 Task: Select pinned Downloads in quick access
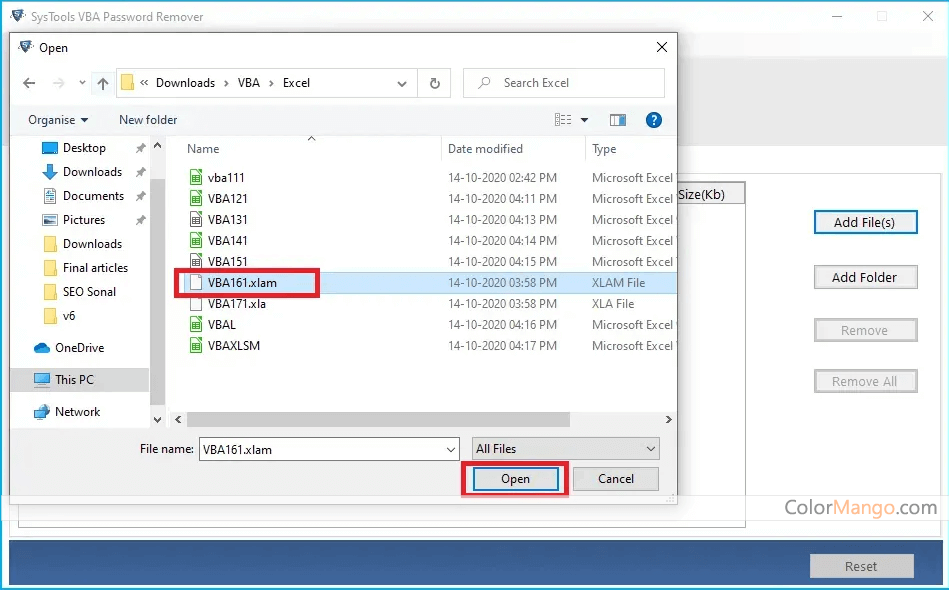93,172
